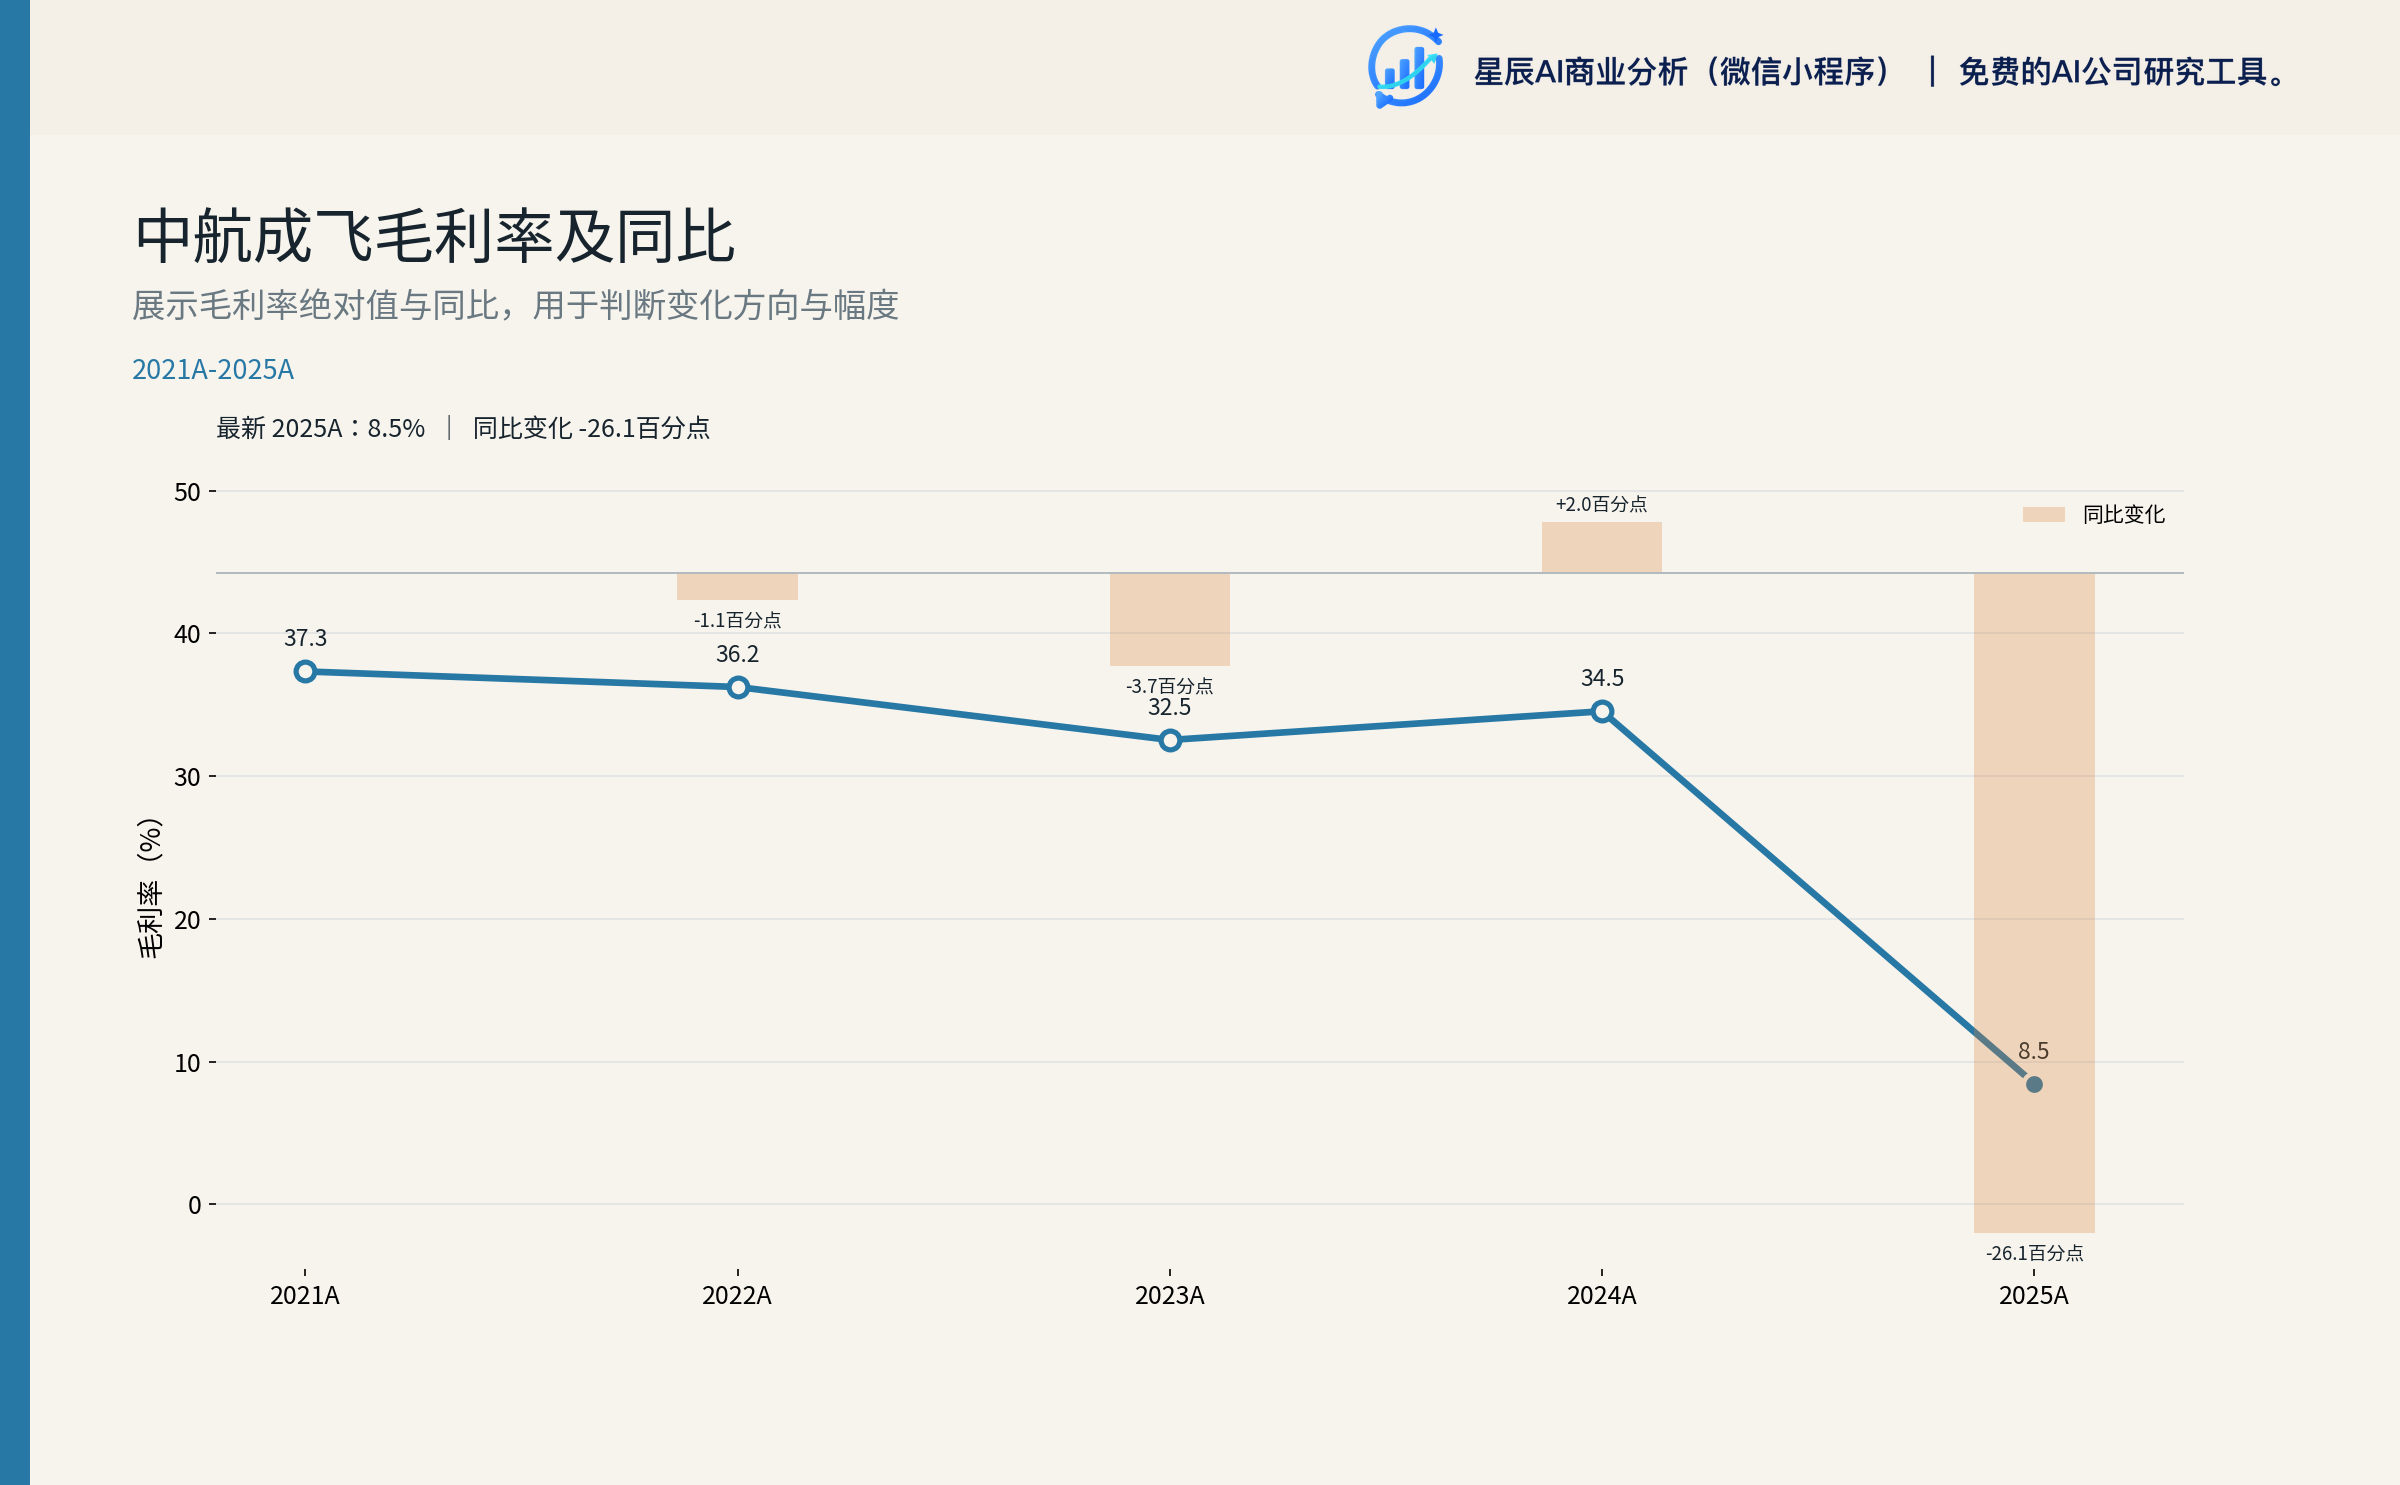Click the x-axis label 2025A
2400x1485 pixels.
coord(2034,1296)
